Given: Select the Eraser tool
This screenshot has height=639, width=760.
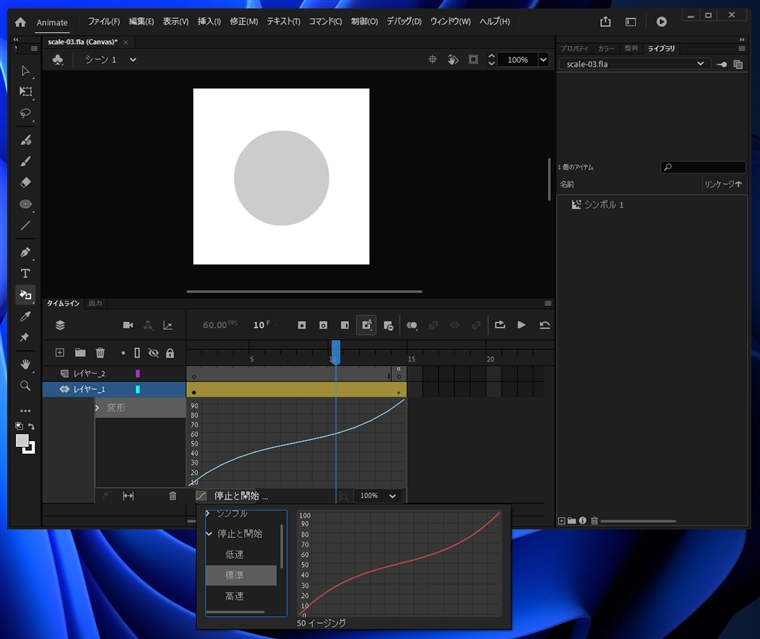Looking at the screenshot, I should (25, 182).
